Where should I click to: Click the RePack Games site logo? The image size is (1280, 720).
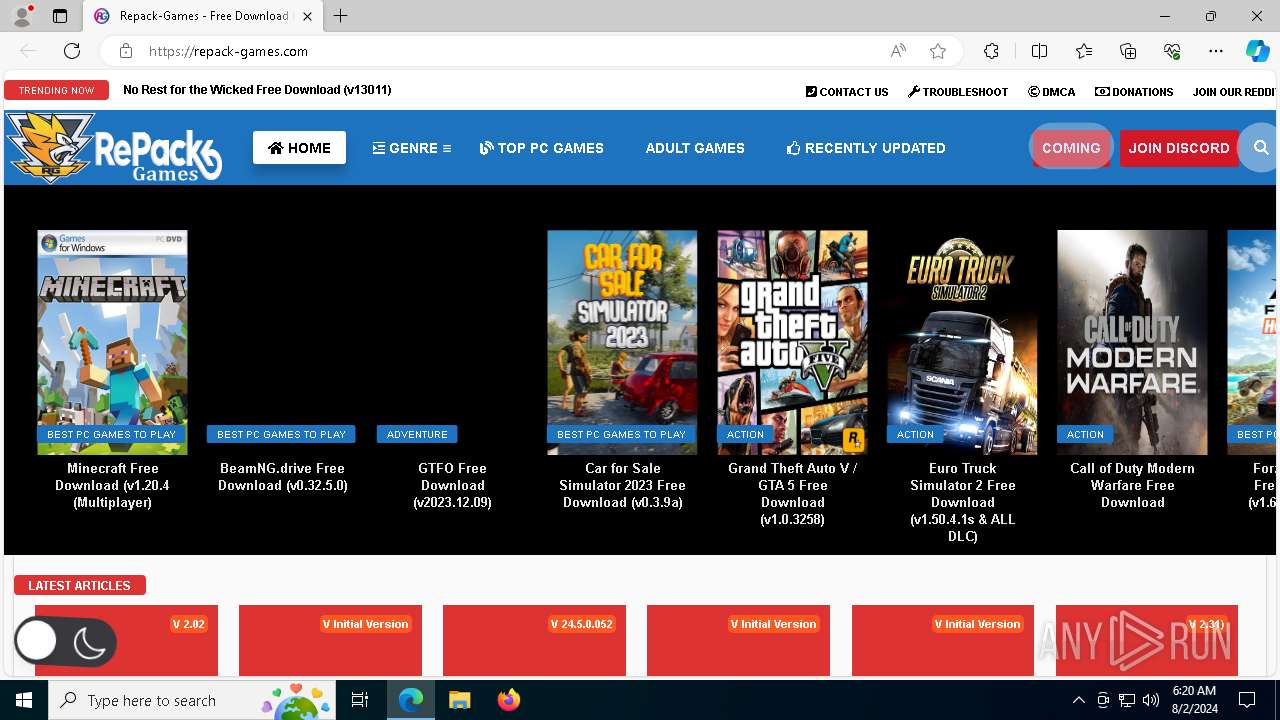pos(113,148)
